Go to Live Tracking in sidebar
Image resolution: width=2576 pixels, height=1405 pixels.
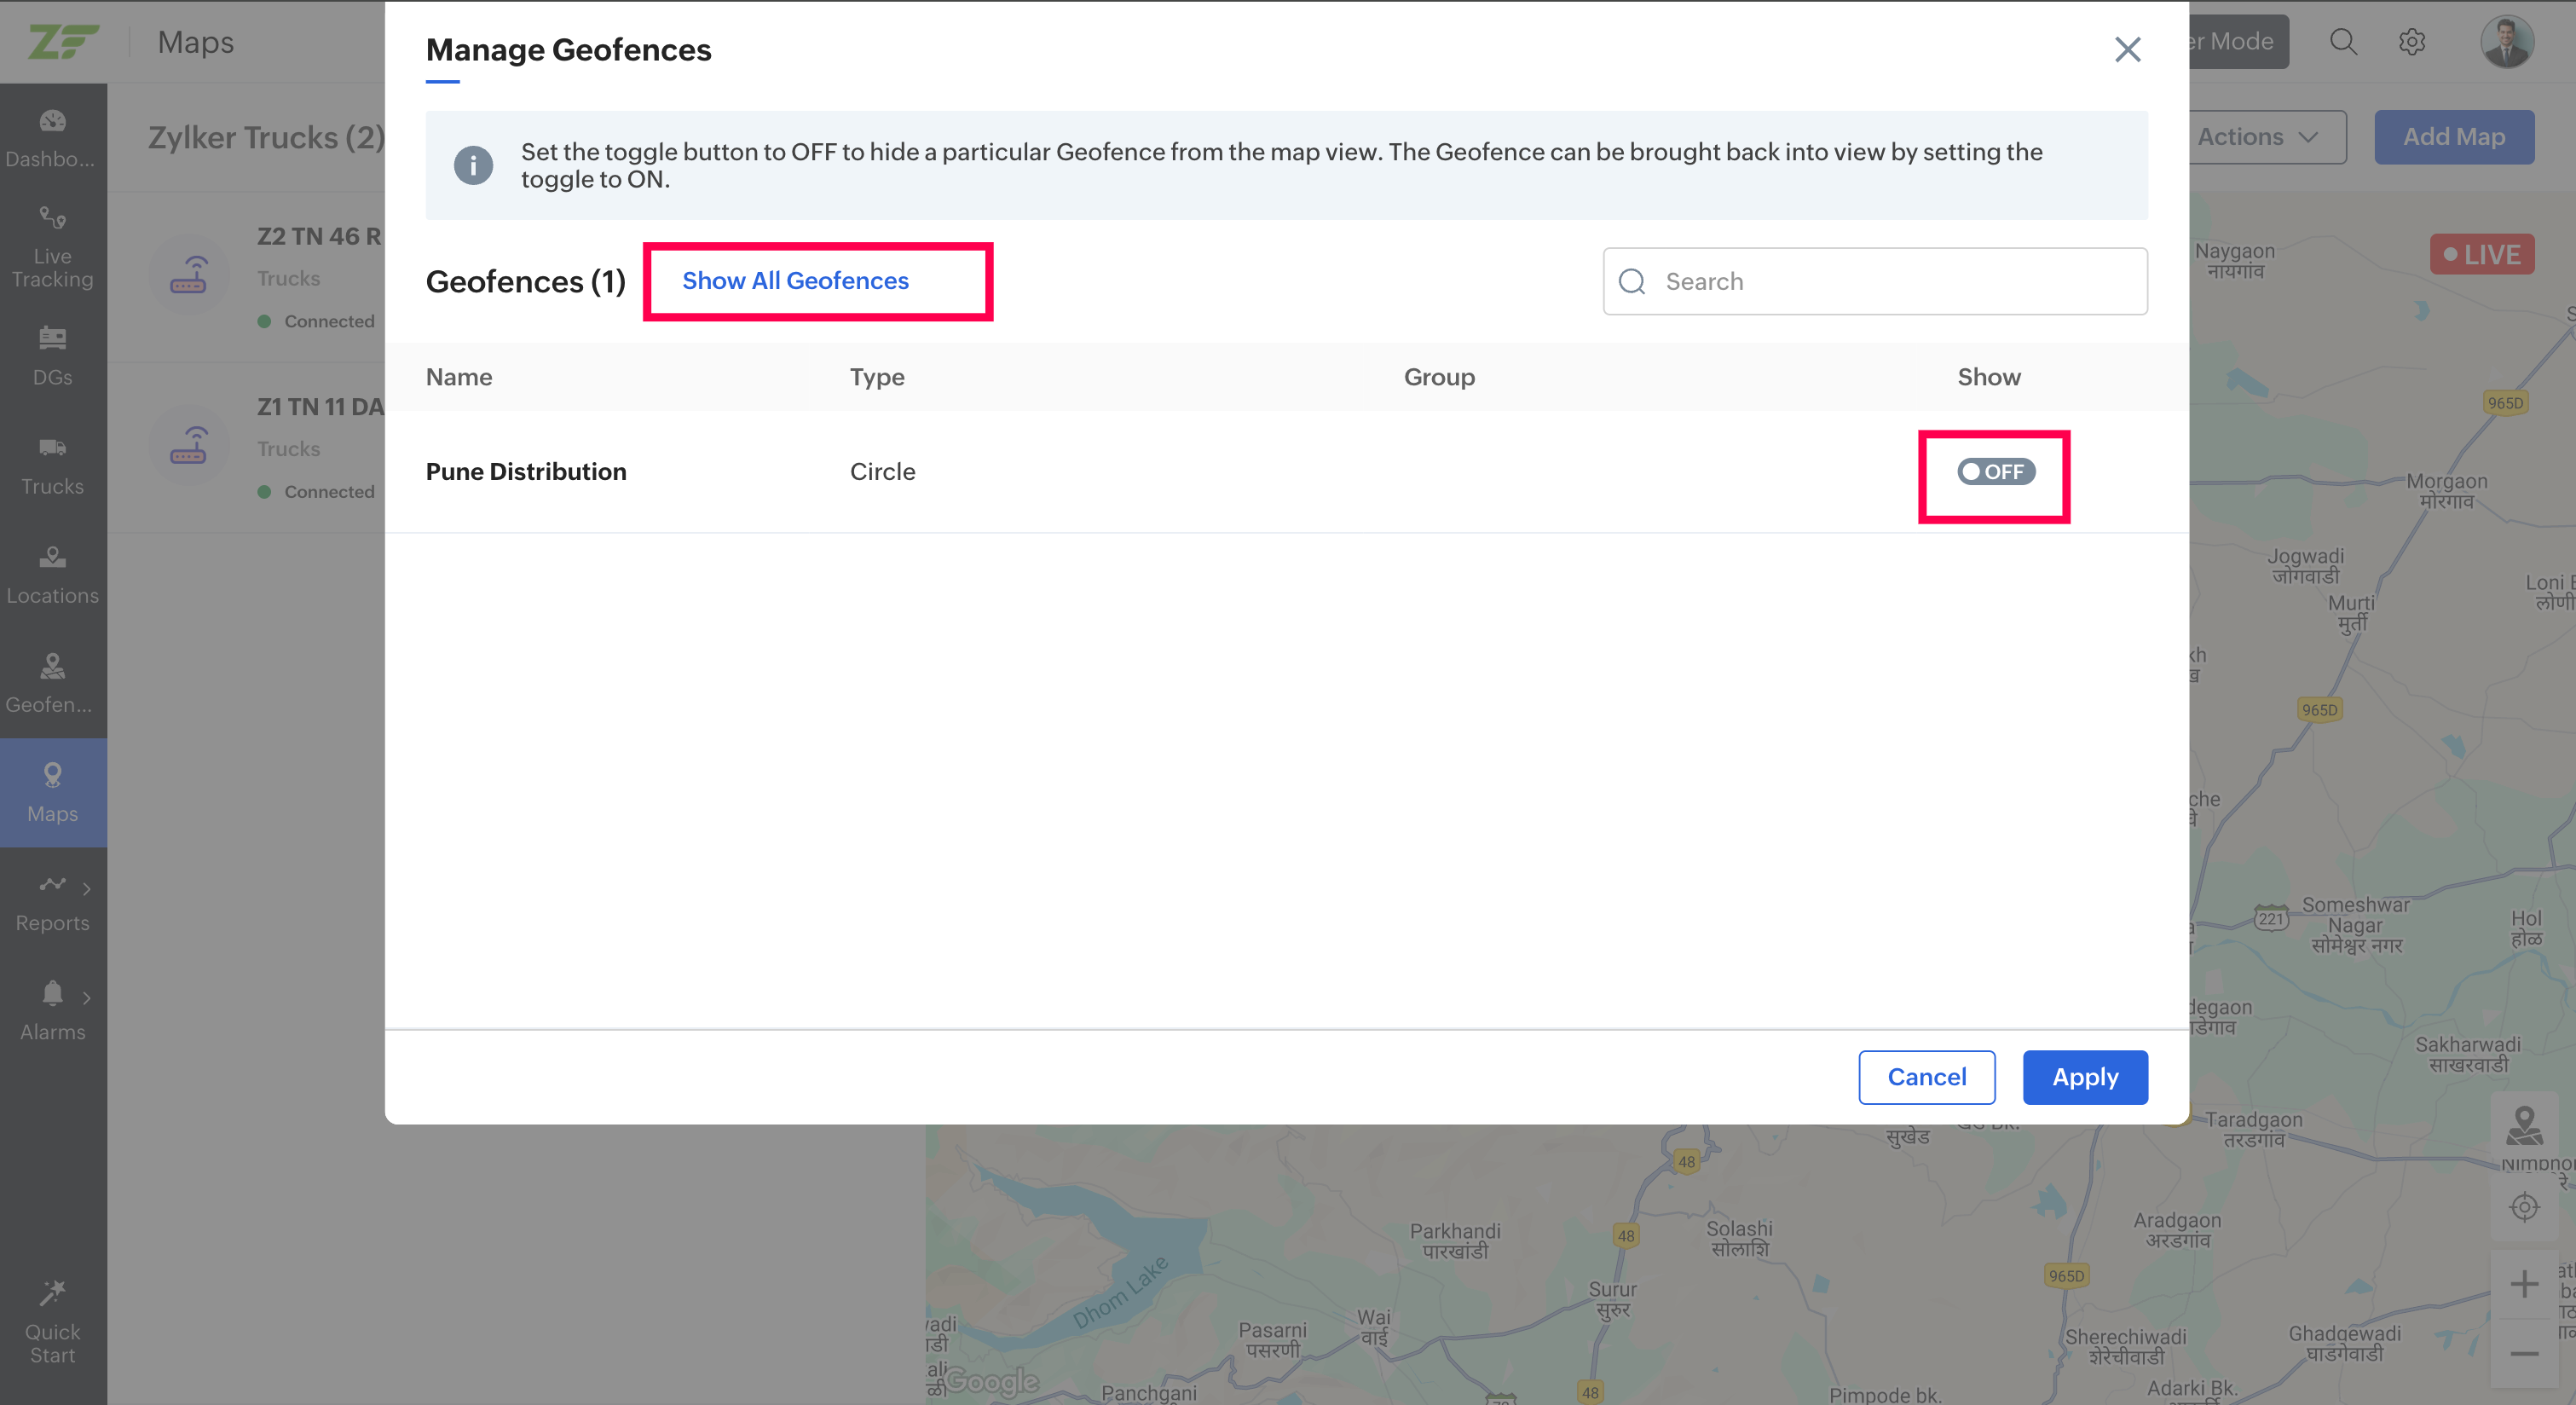52,246
